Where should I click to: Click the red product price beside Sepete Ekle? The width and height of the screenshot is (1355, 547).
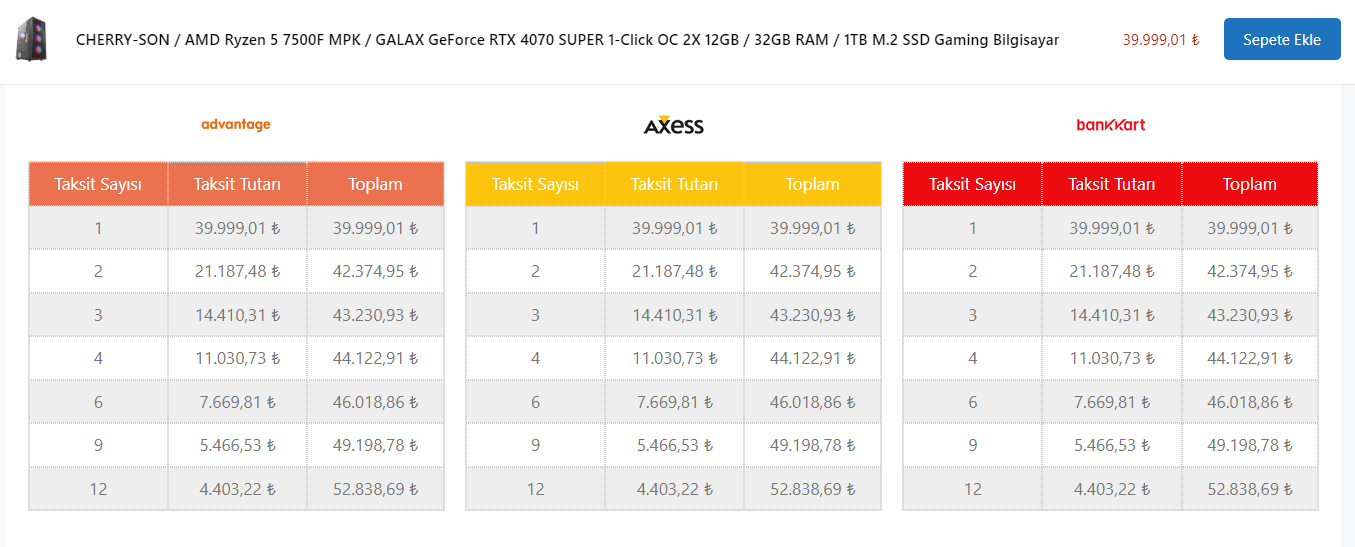[1160, 40]
